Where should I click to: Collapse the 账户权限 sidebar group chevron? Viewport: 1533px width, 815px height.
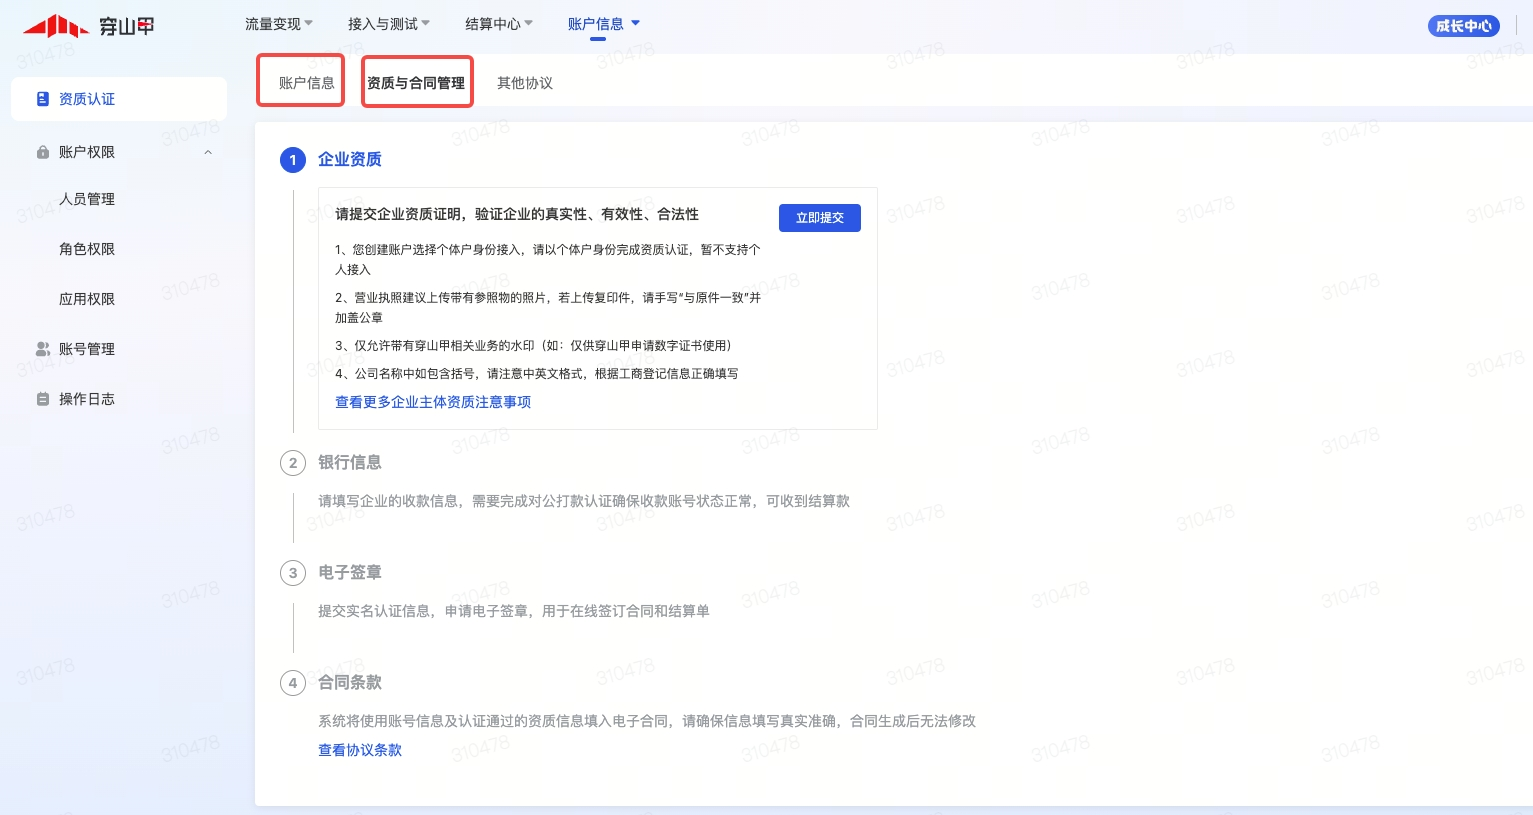[208, 152]
